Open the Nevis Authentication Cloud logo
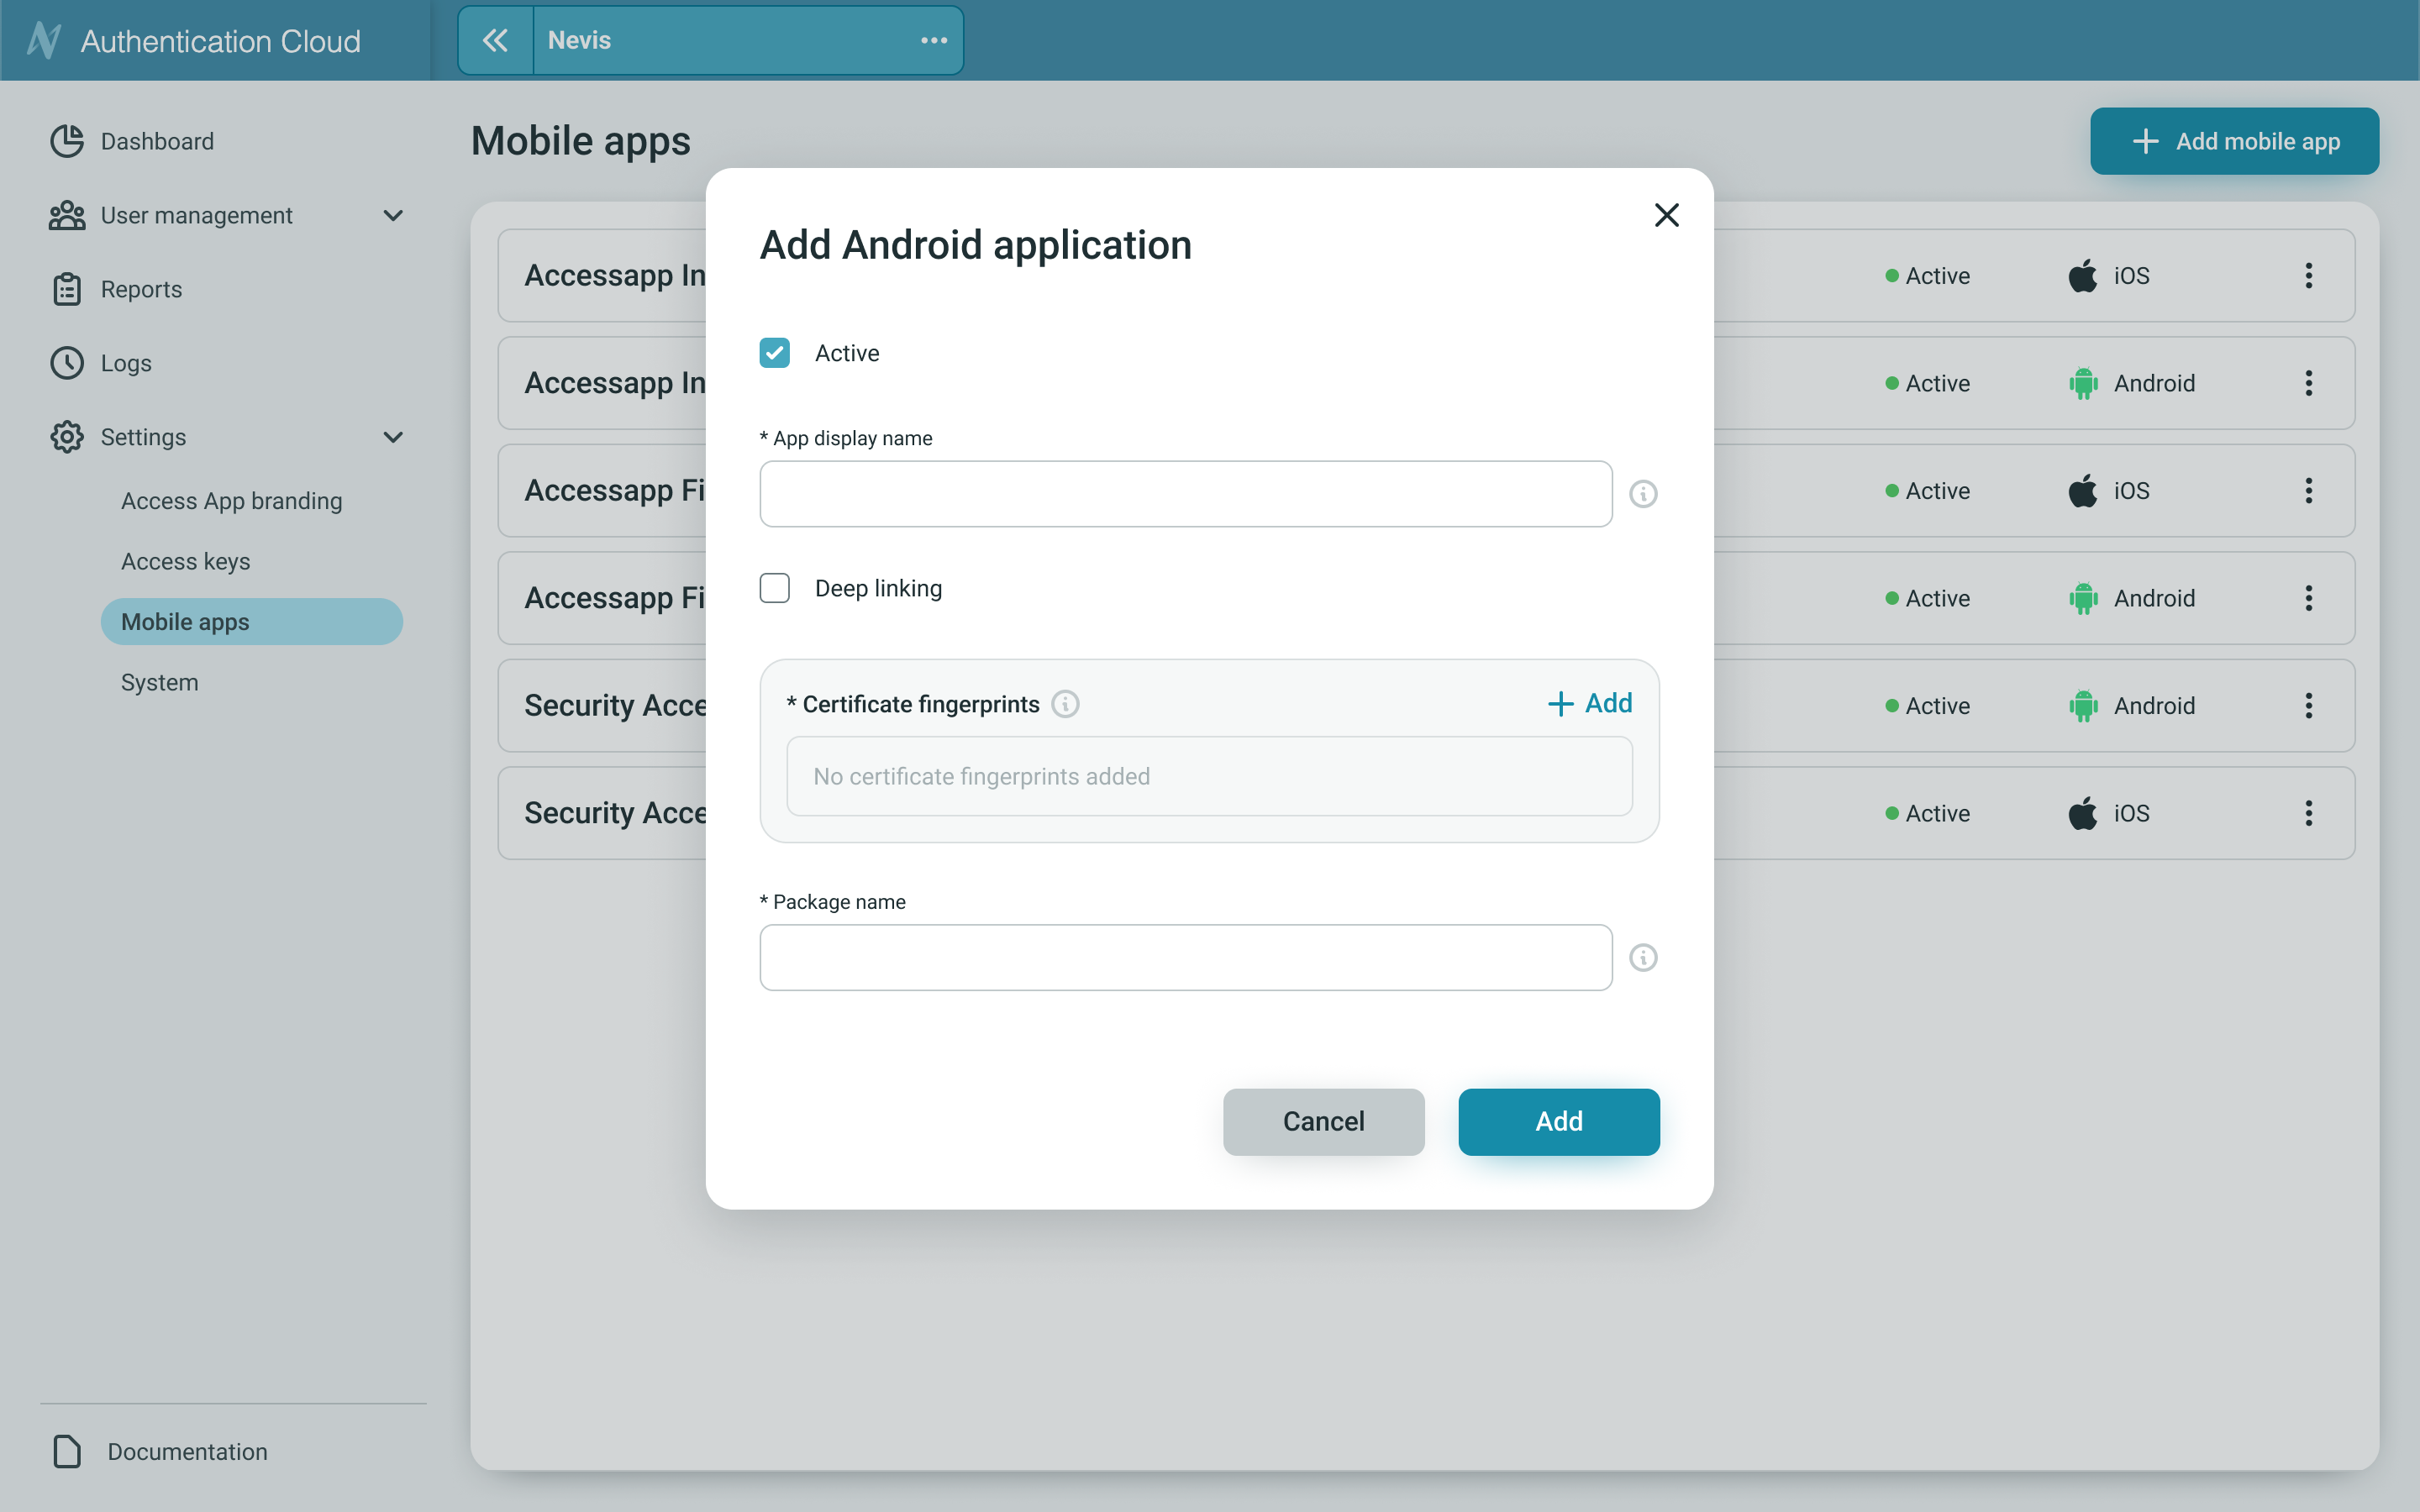The width and height of the screenshot is (2420, 1512). pyautogui.click(x=44, y=40)
